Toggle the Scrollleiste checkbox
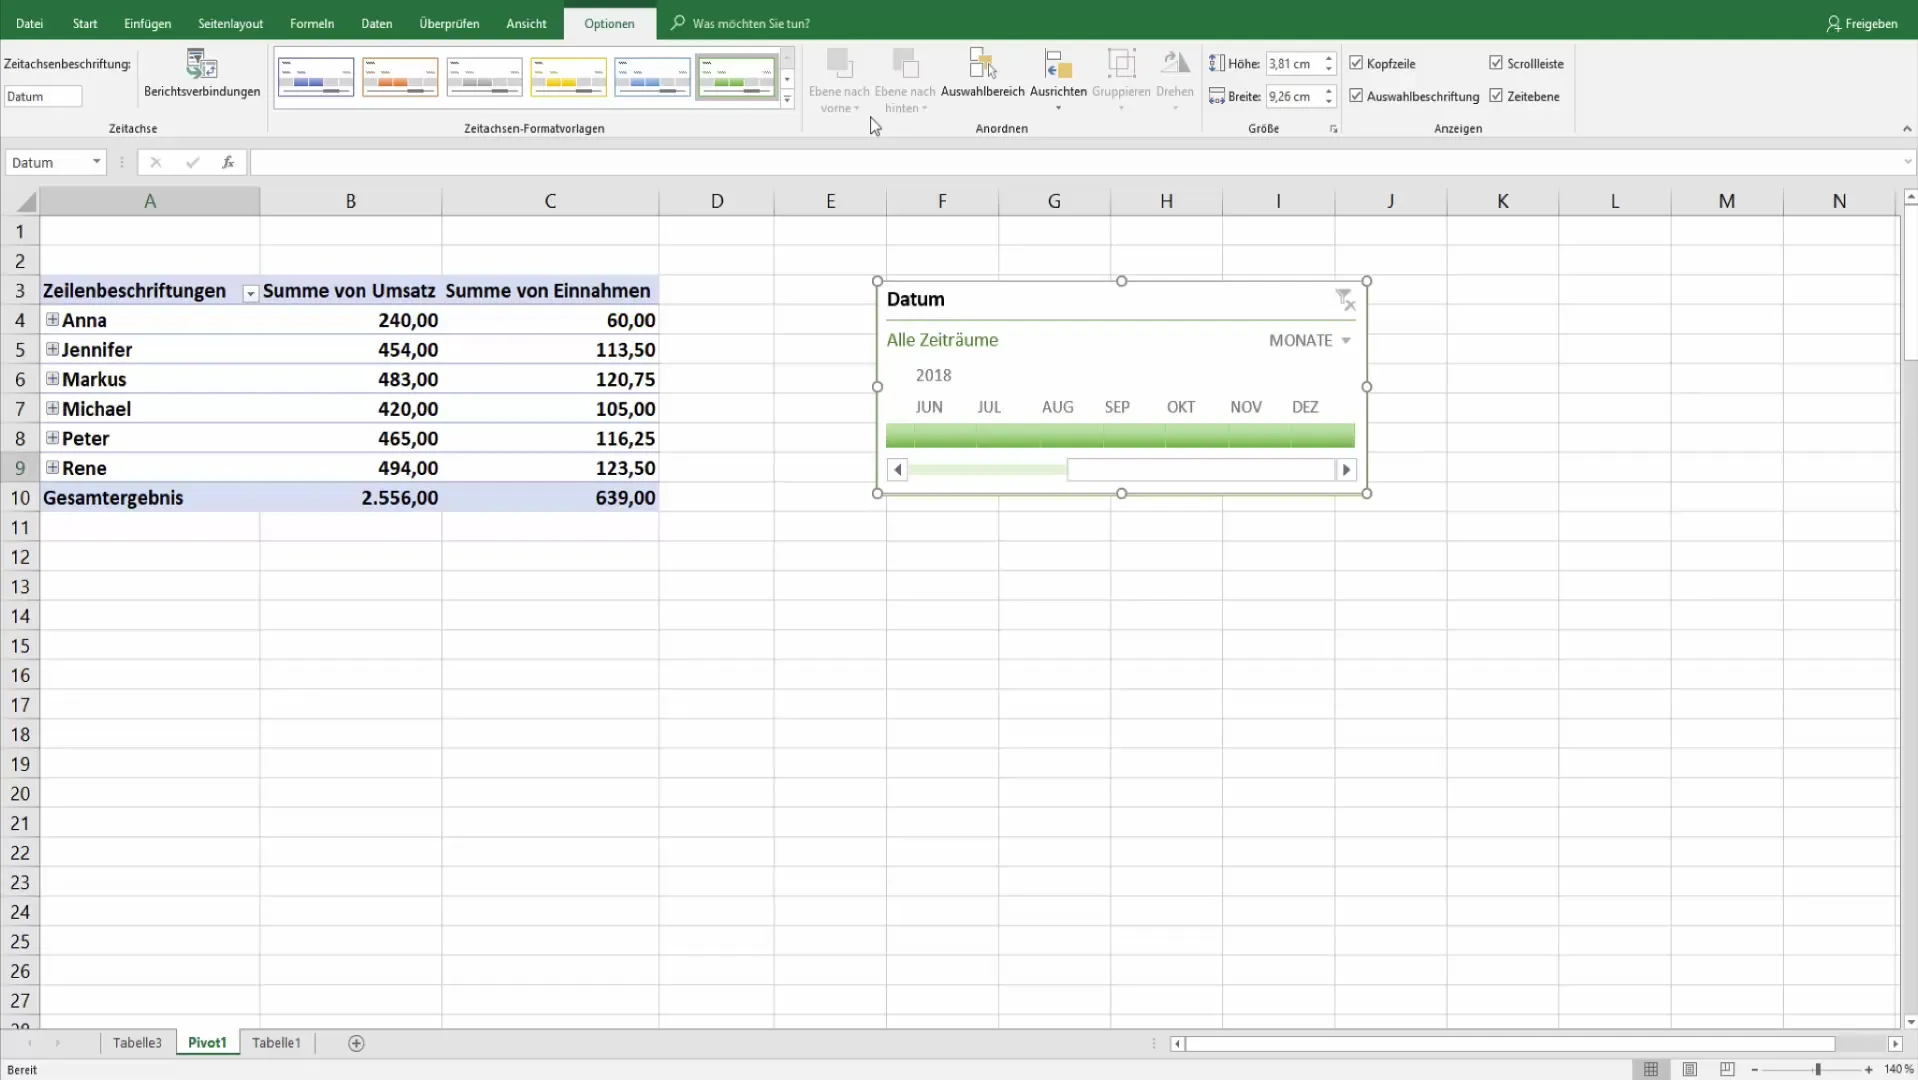 pyautogui.click(x=1496, y=63)
